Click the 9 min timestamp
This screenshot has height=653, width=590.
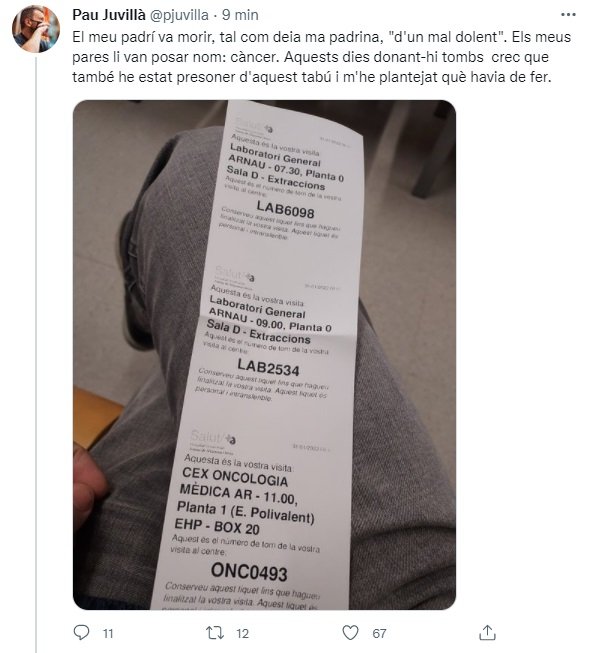pos(240,15)
